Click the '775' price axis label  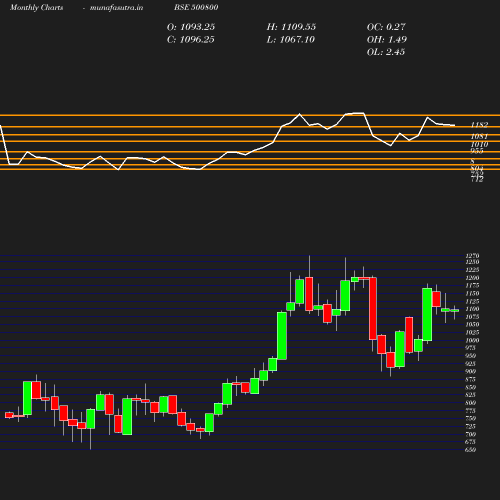tap(471, 411)
